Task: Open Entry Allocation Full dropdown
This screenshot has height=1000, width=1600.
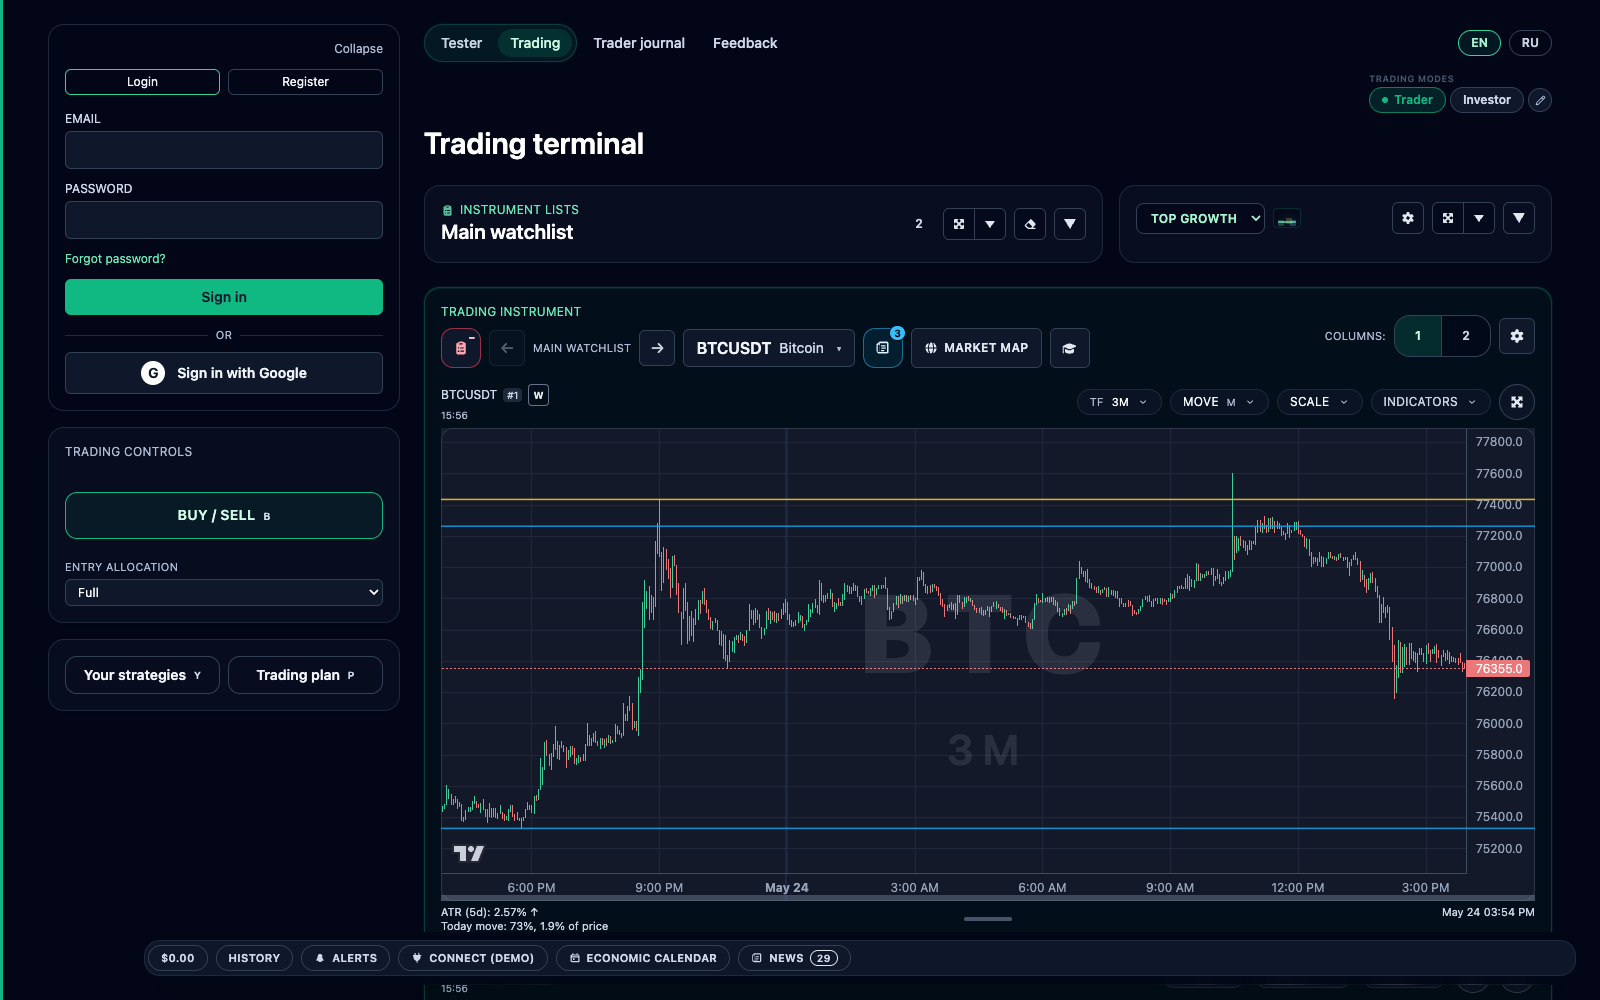Action: pyautogui.click(x=224, y=592)
